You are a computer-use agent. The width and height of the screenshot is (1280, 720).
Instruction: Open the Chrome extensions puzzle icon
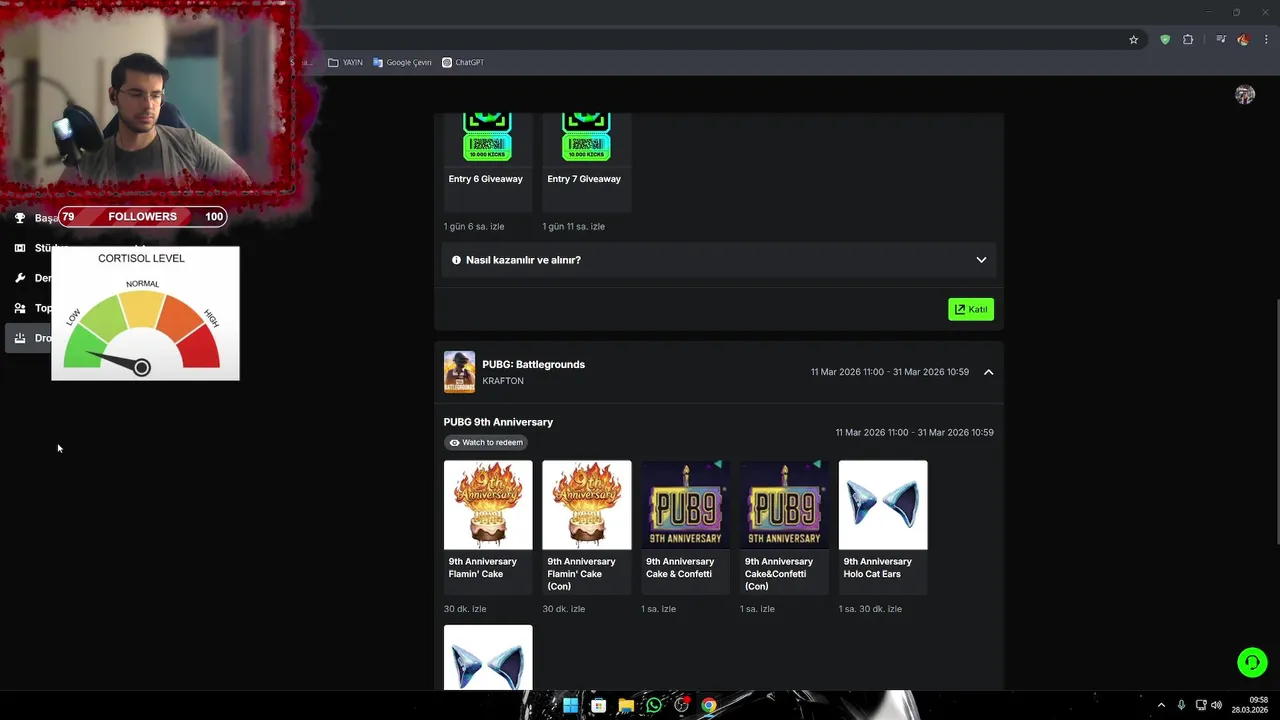pyautogui.click(x=1188, y=40)
